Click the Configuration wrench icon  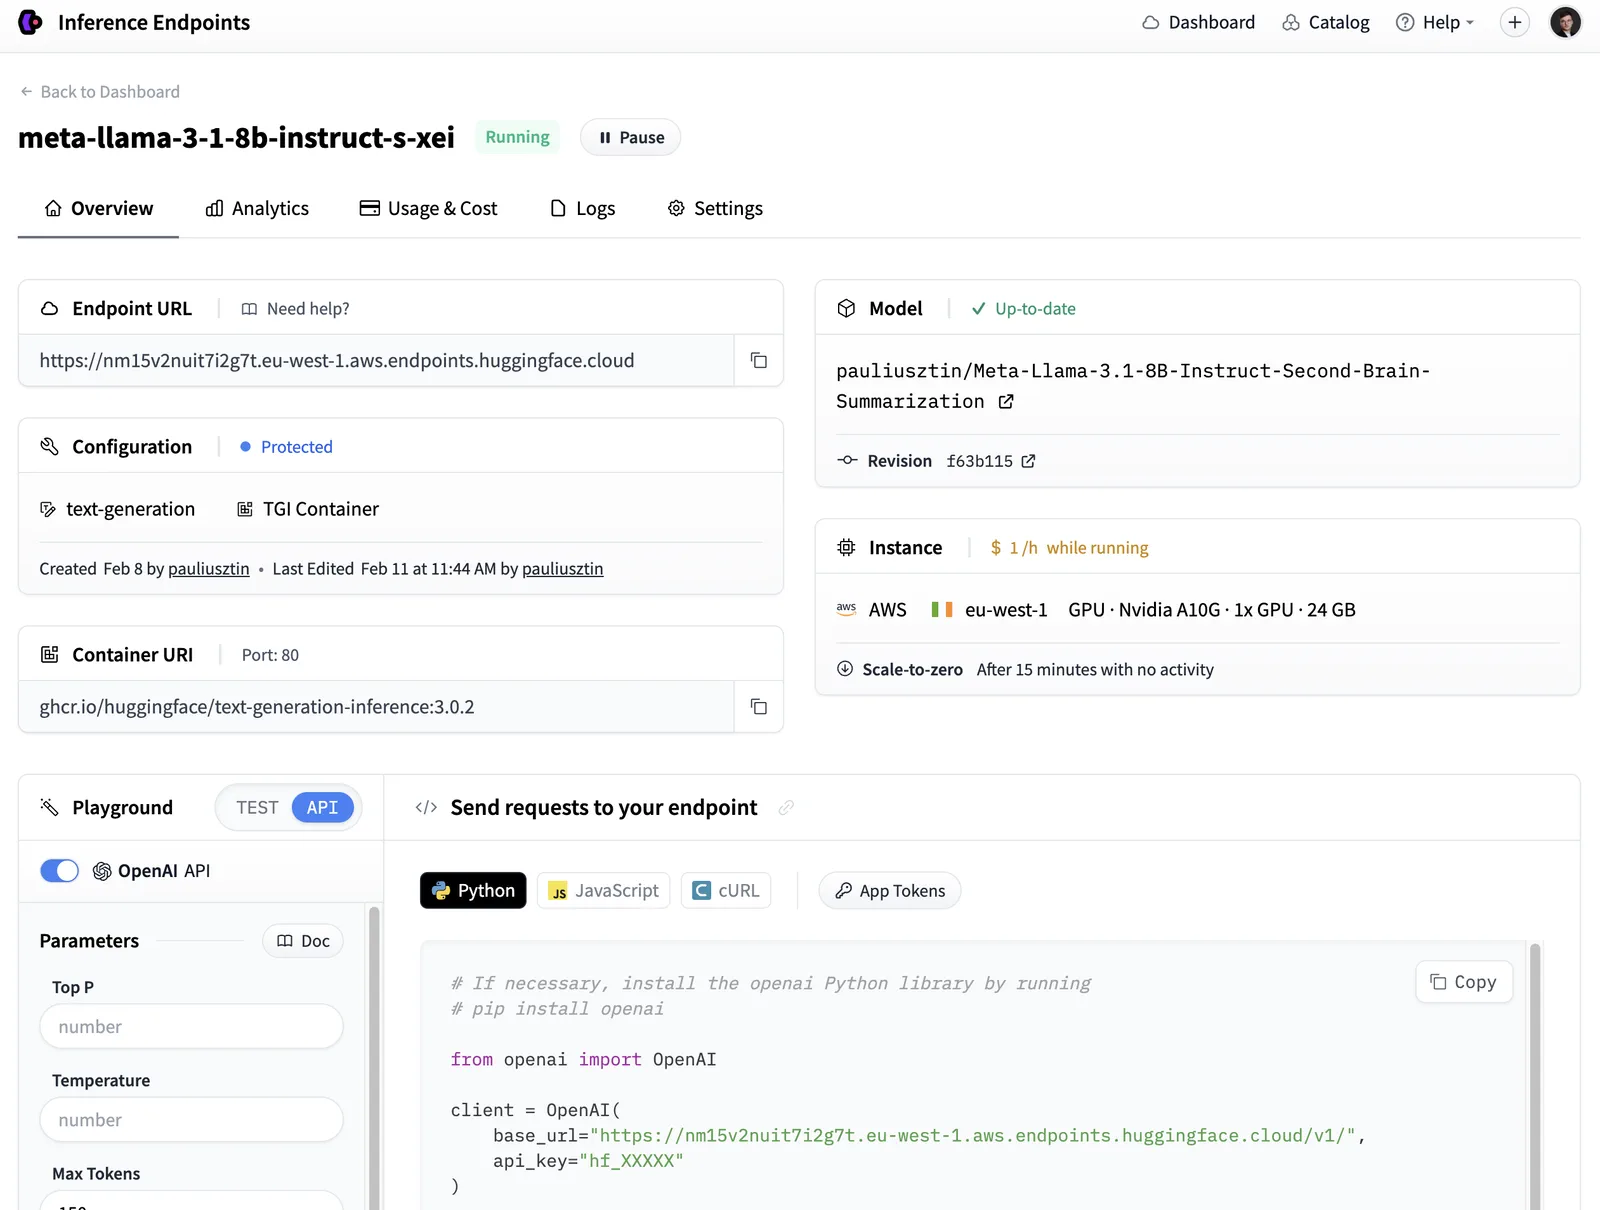coord(49,447)
